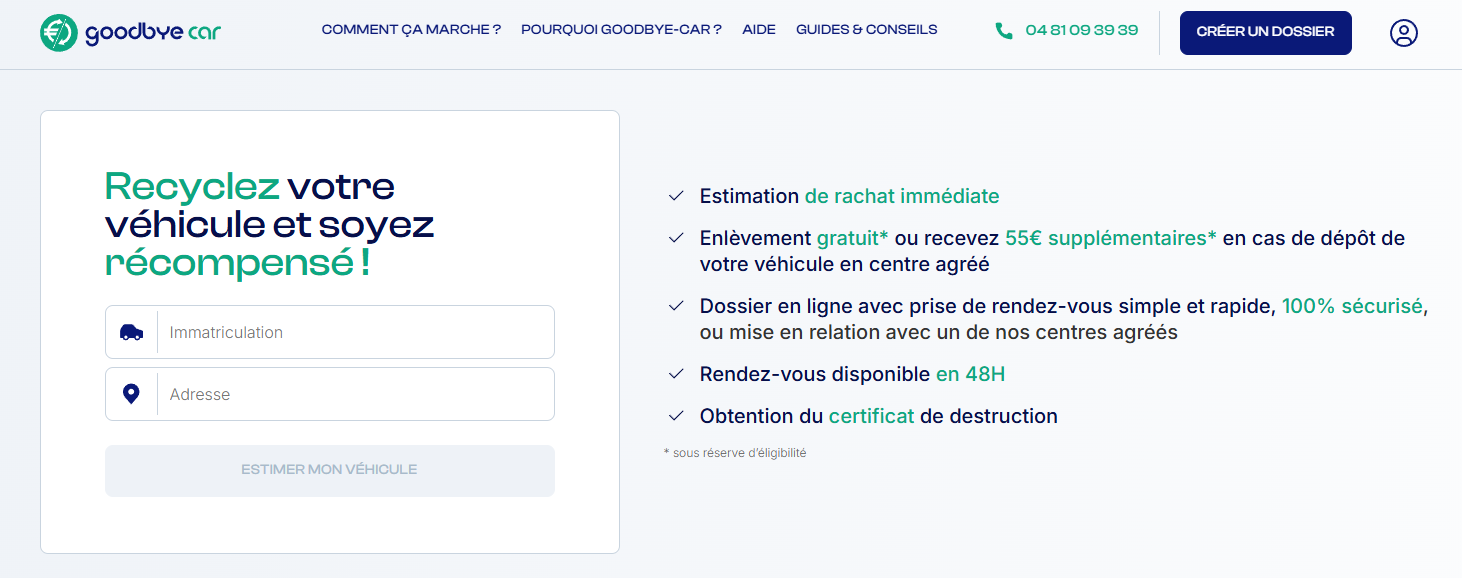
Task: Click the goodbye car brand name text
Action: pos(153,33)
